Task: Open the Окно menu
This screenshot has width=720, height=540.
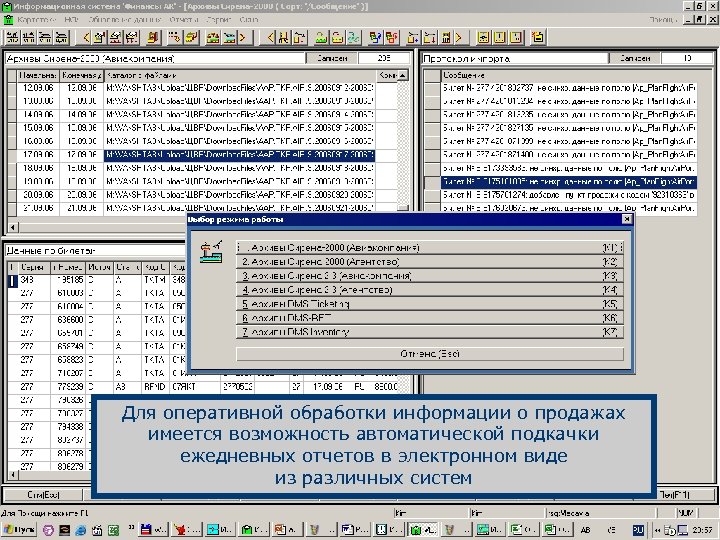Action: coord(248,20)
